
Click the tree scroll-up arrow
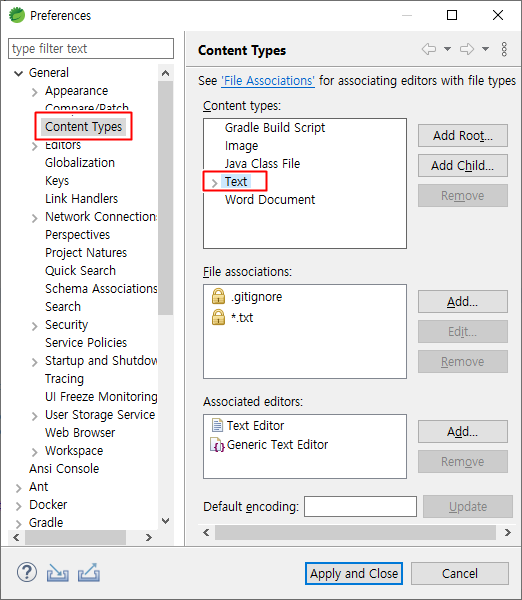pos(165,73)
